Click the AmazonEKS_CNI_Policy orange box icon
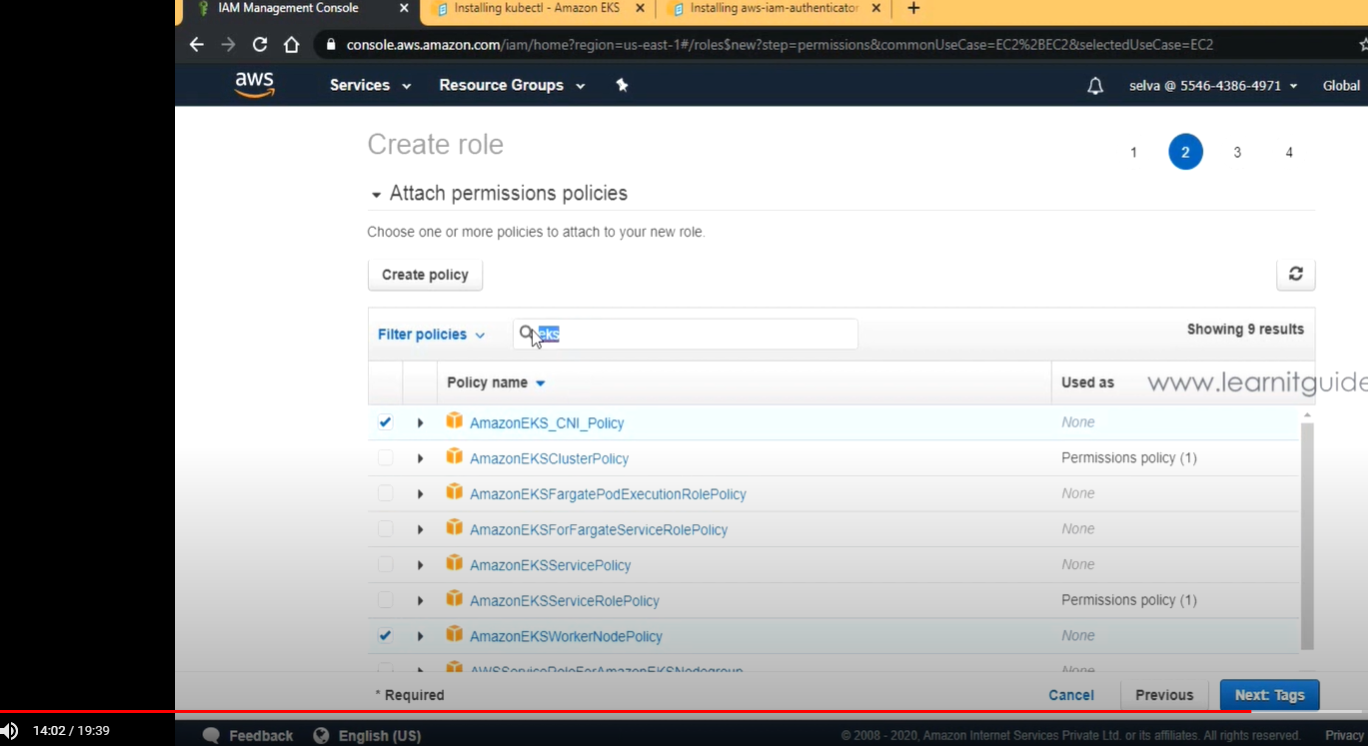Image resolution: width=1368 pixels, height=746 pixels. (454, 421)
